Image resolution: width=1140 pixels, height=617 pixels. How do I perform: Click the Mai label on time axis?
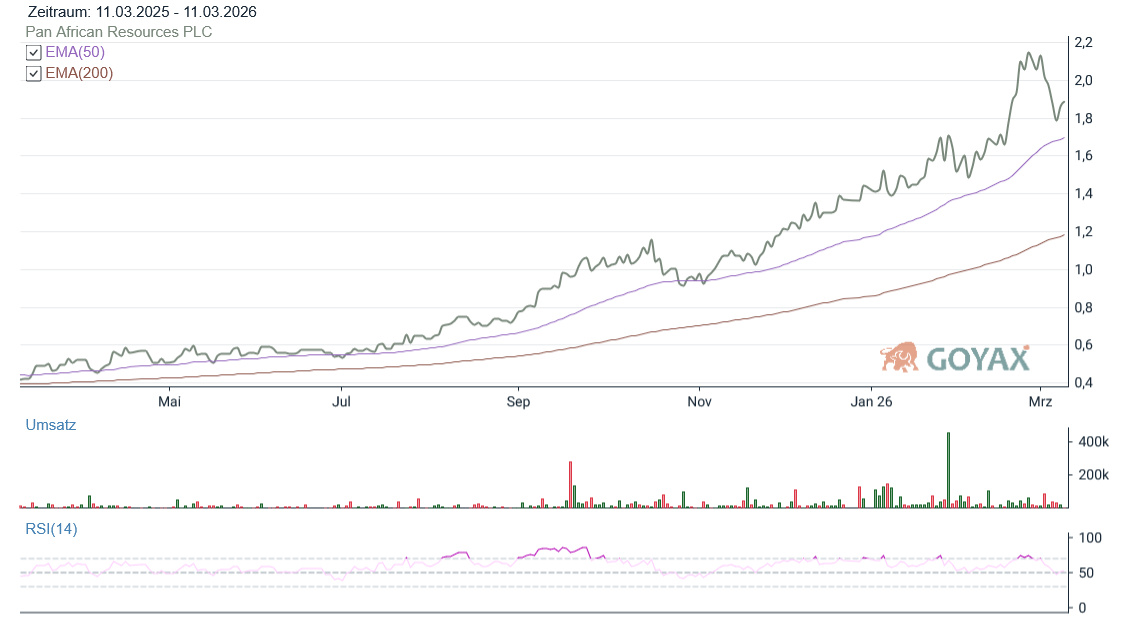[169, 402]
